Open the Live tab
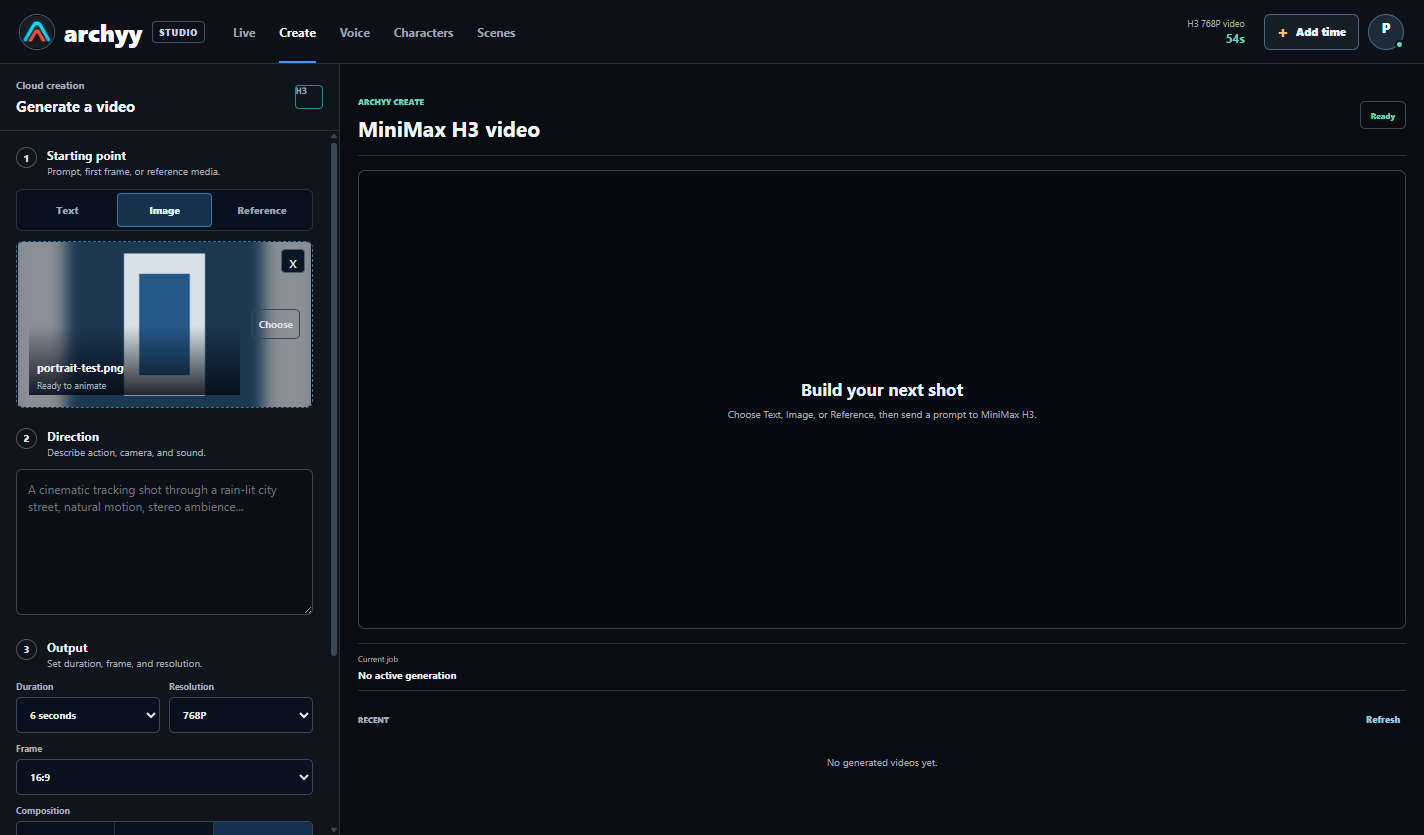 pyautogui.click(x=244, y=33)
